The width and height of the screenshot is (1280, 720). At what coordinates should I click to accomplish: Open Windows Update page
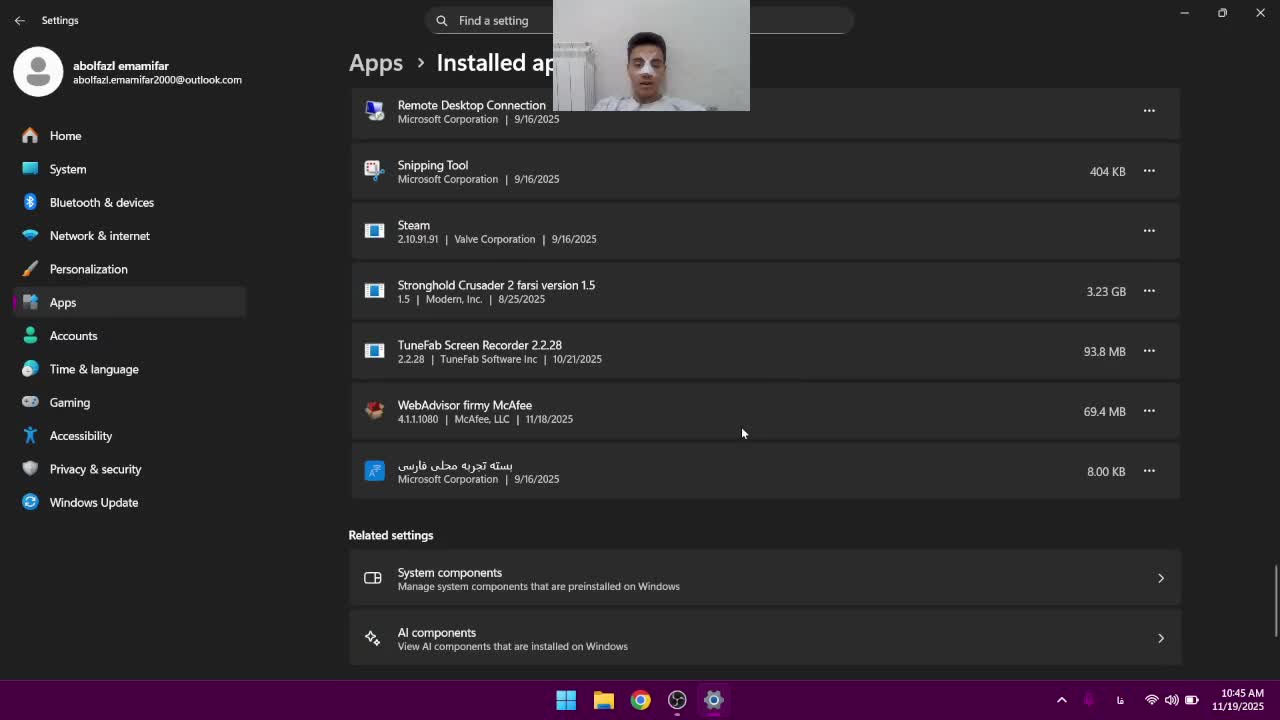tap(130, 502)
